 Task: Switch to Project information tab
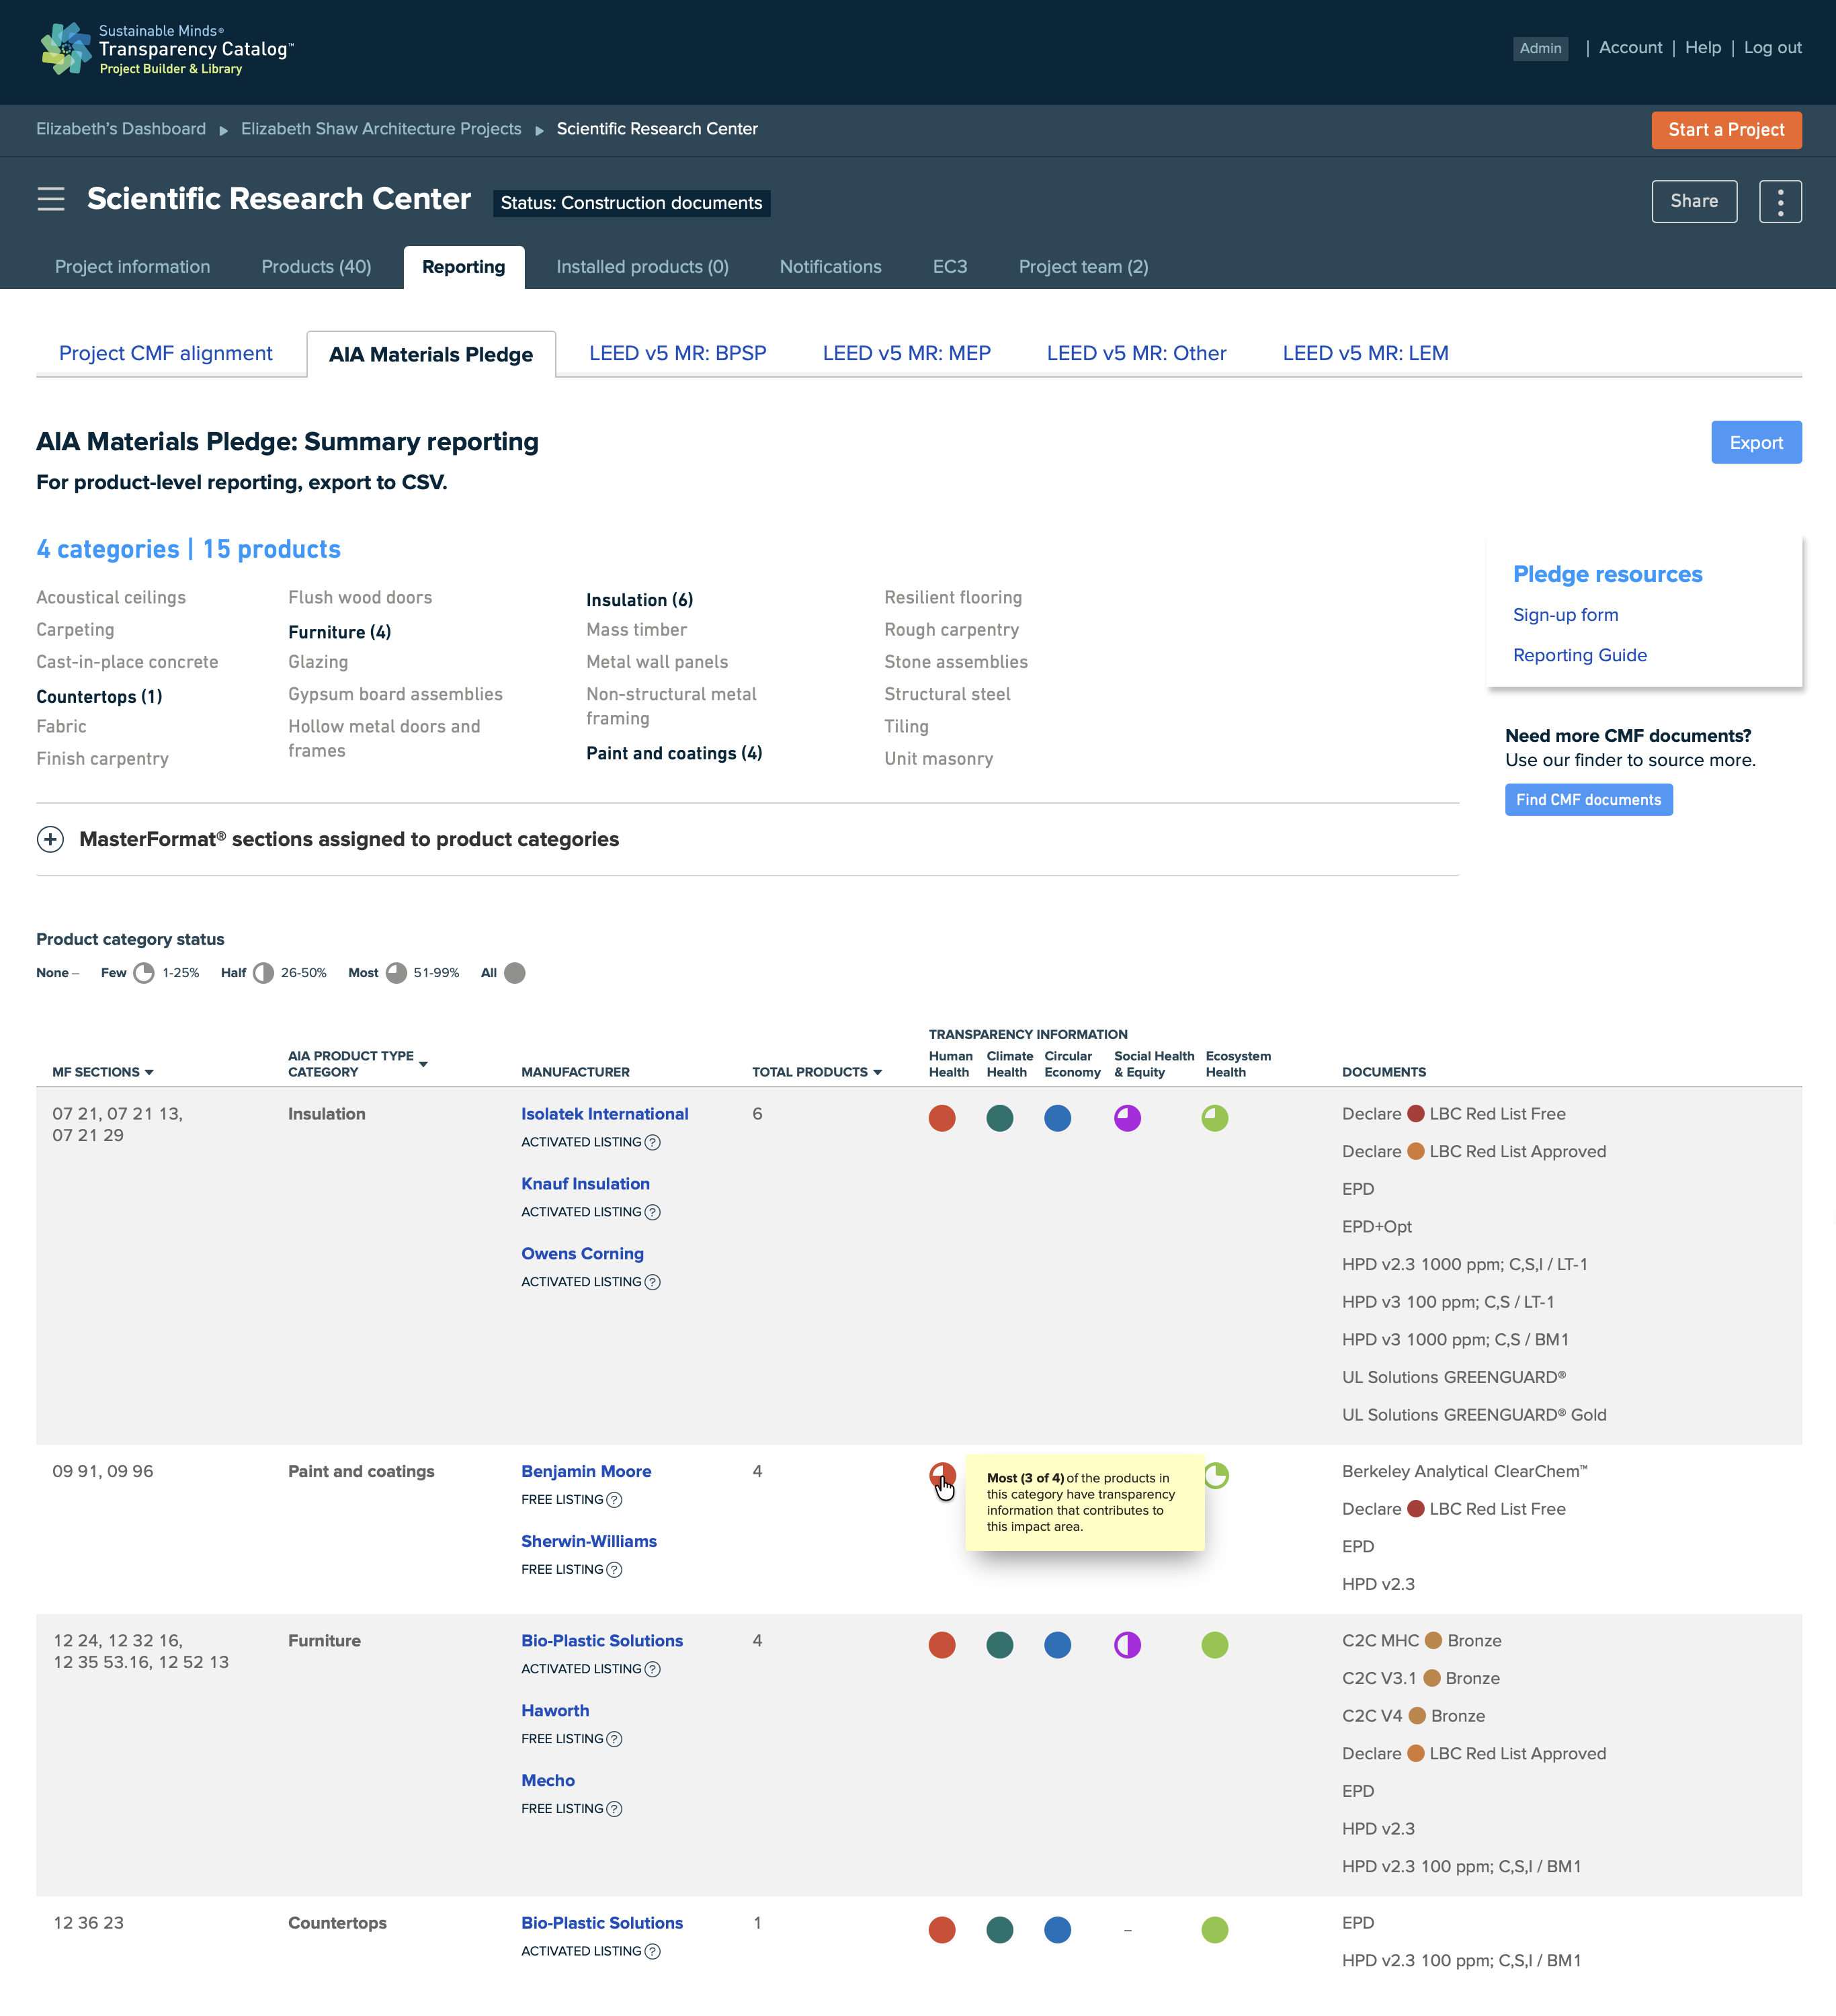[133, 267]
